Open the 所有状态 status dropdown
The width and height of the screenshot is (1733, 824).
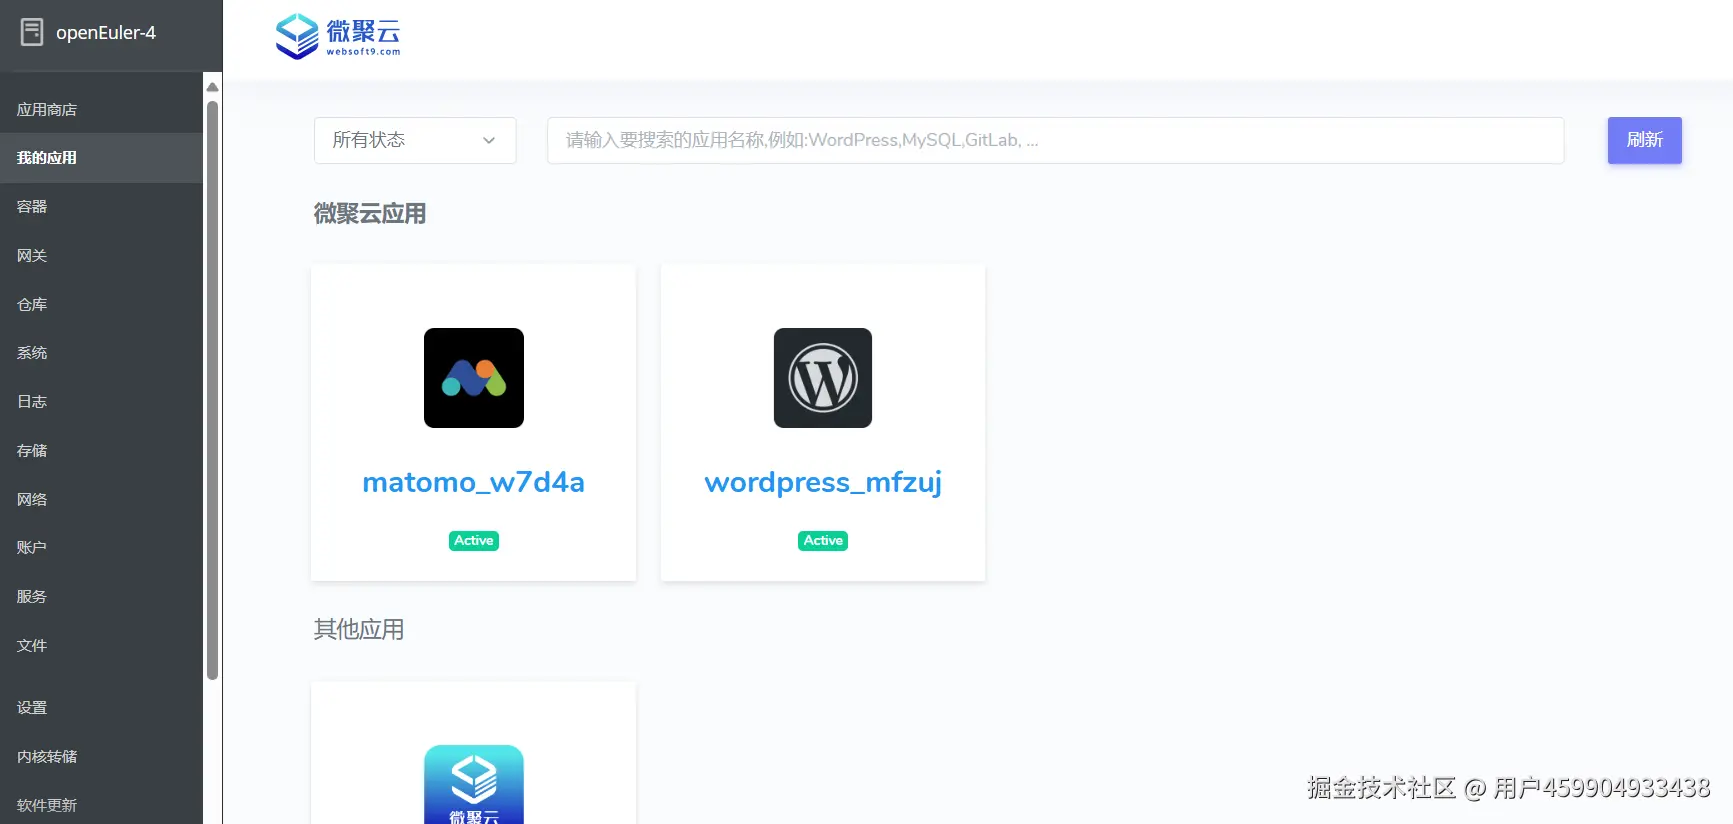click(x=415, y=140)
